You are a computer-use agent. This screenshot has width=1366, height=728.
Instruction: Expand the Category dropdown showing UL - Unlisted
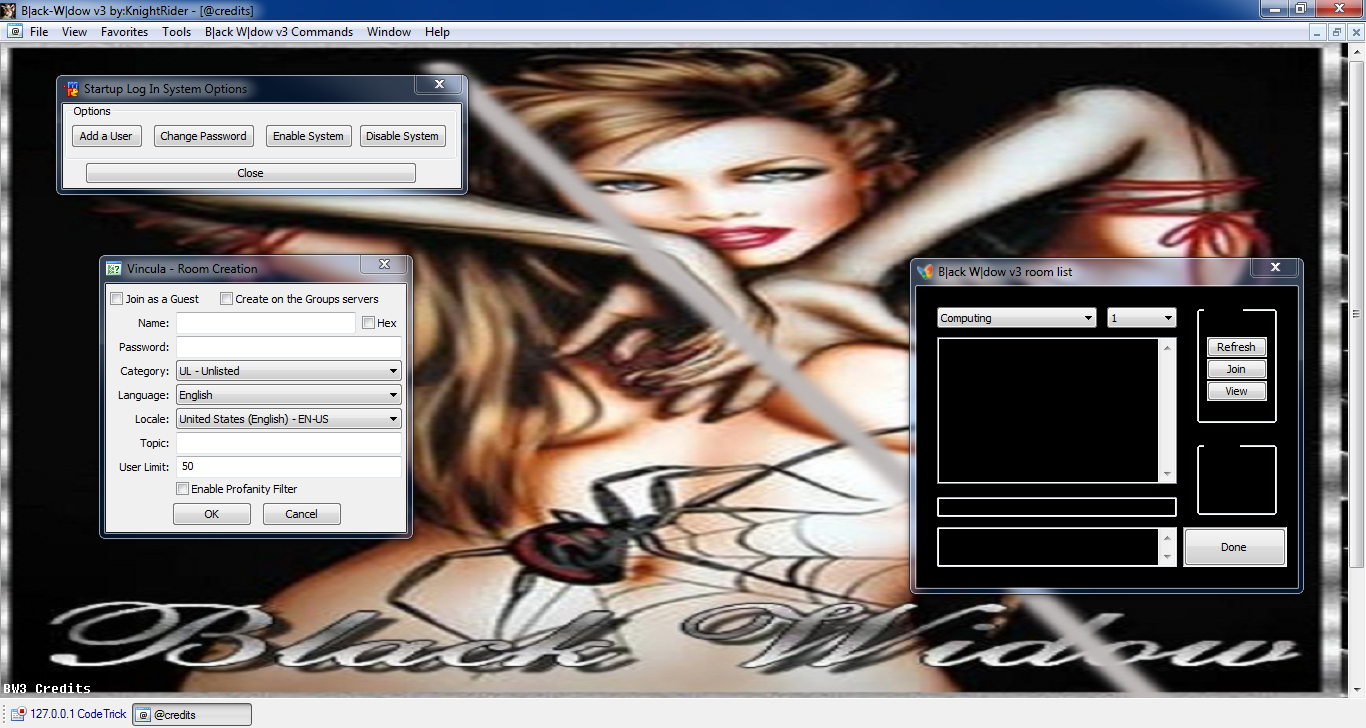tap(289, 371)
